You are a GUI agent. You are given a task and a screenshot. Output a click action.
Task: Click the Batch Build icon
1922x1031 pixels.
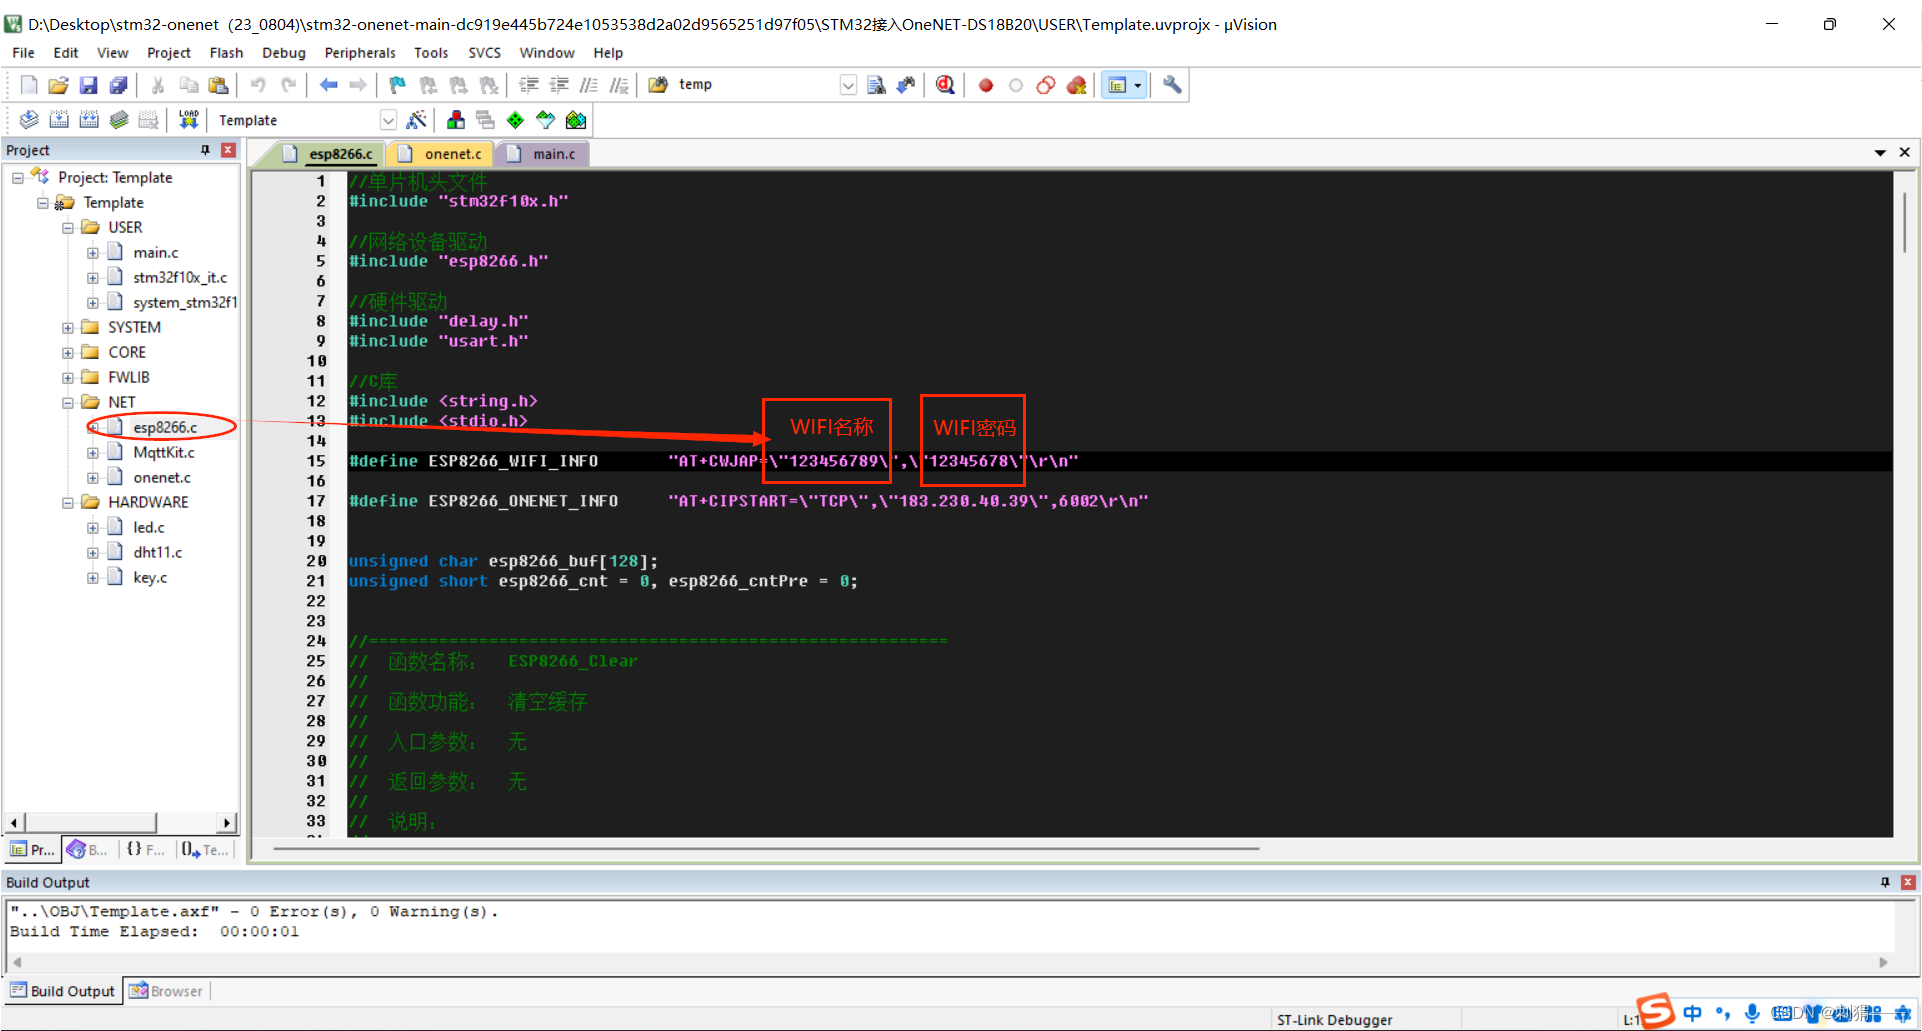tap(119, 120)
